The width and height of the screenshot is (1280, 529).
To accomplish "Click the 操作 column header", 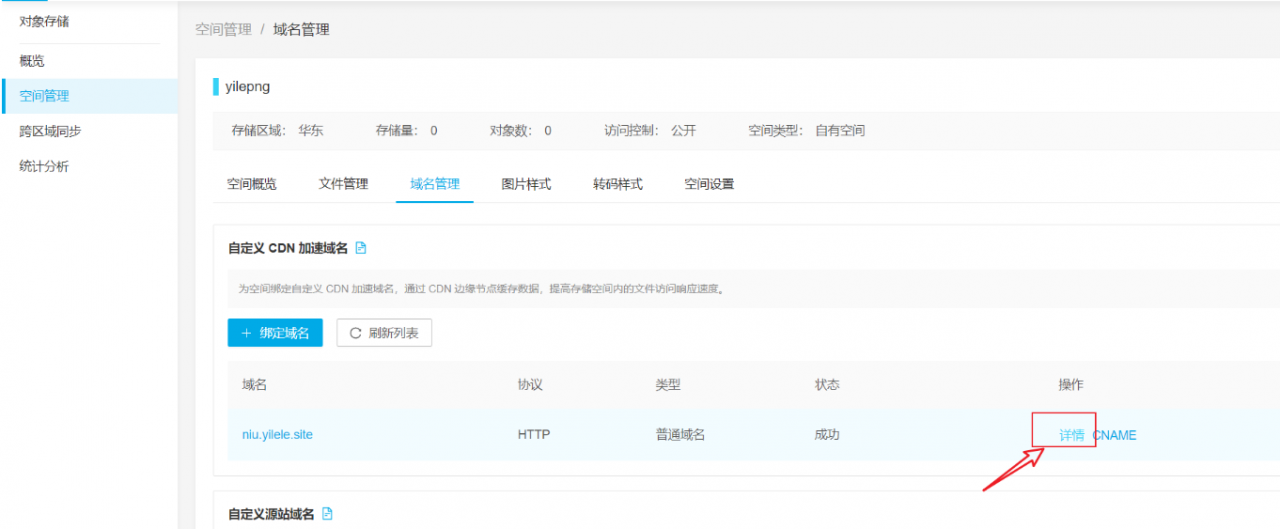I will coord(1071,385).
